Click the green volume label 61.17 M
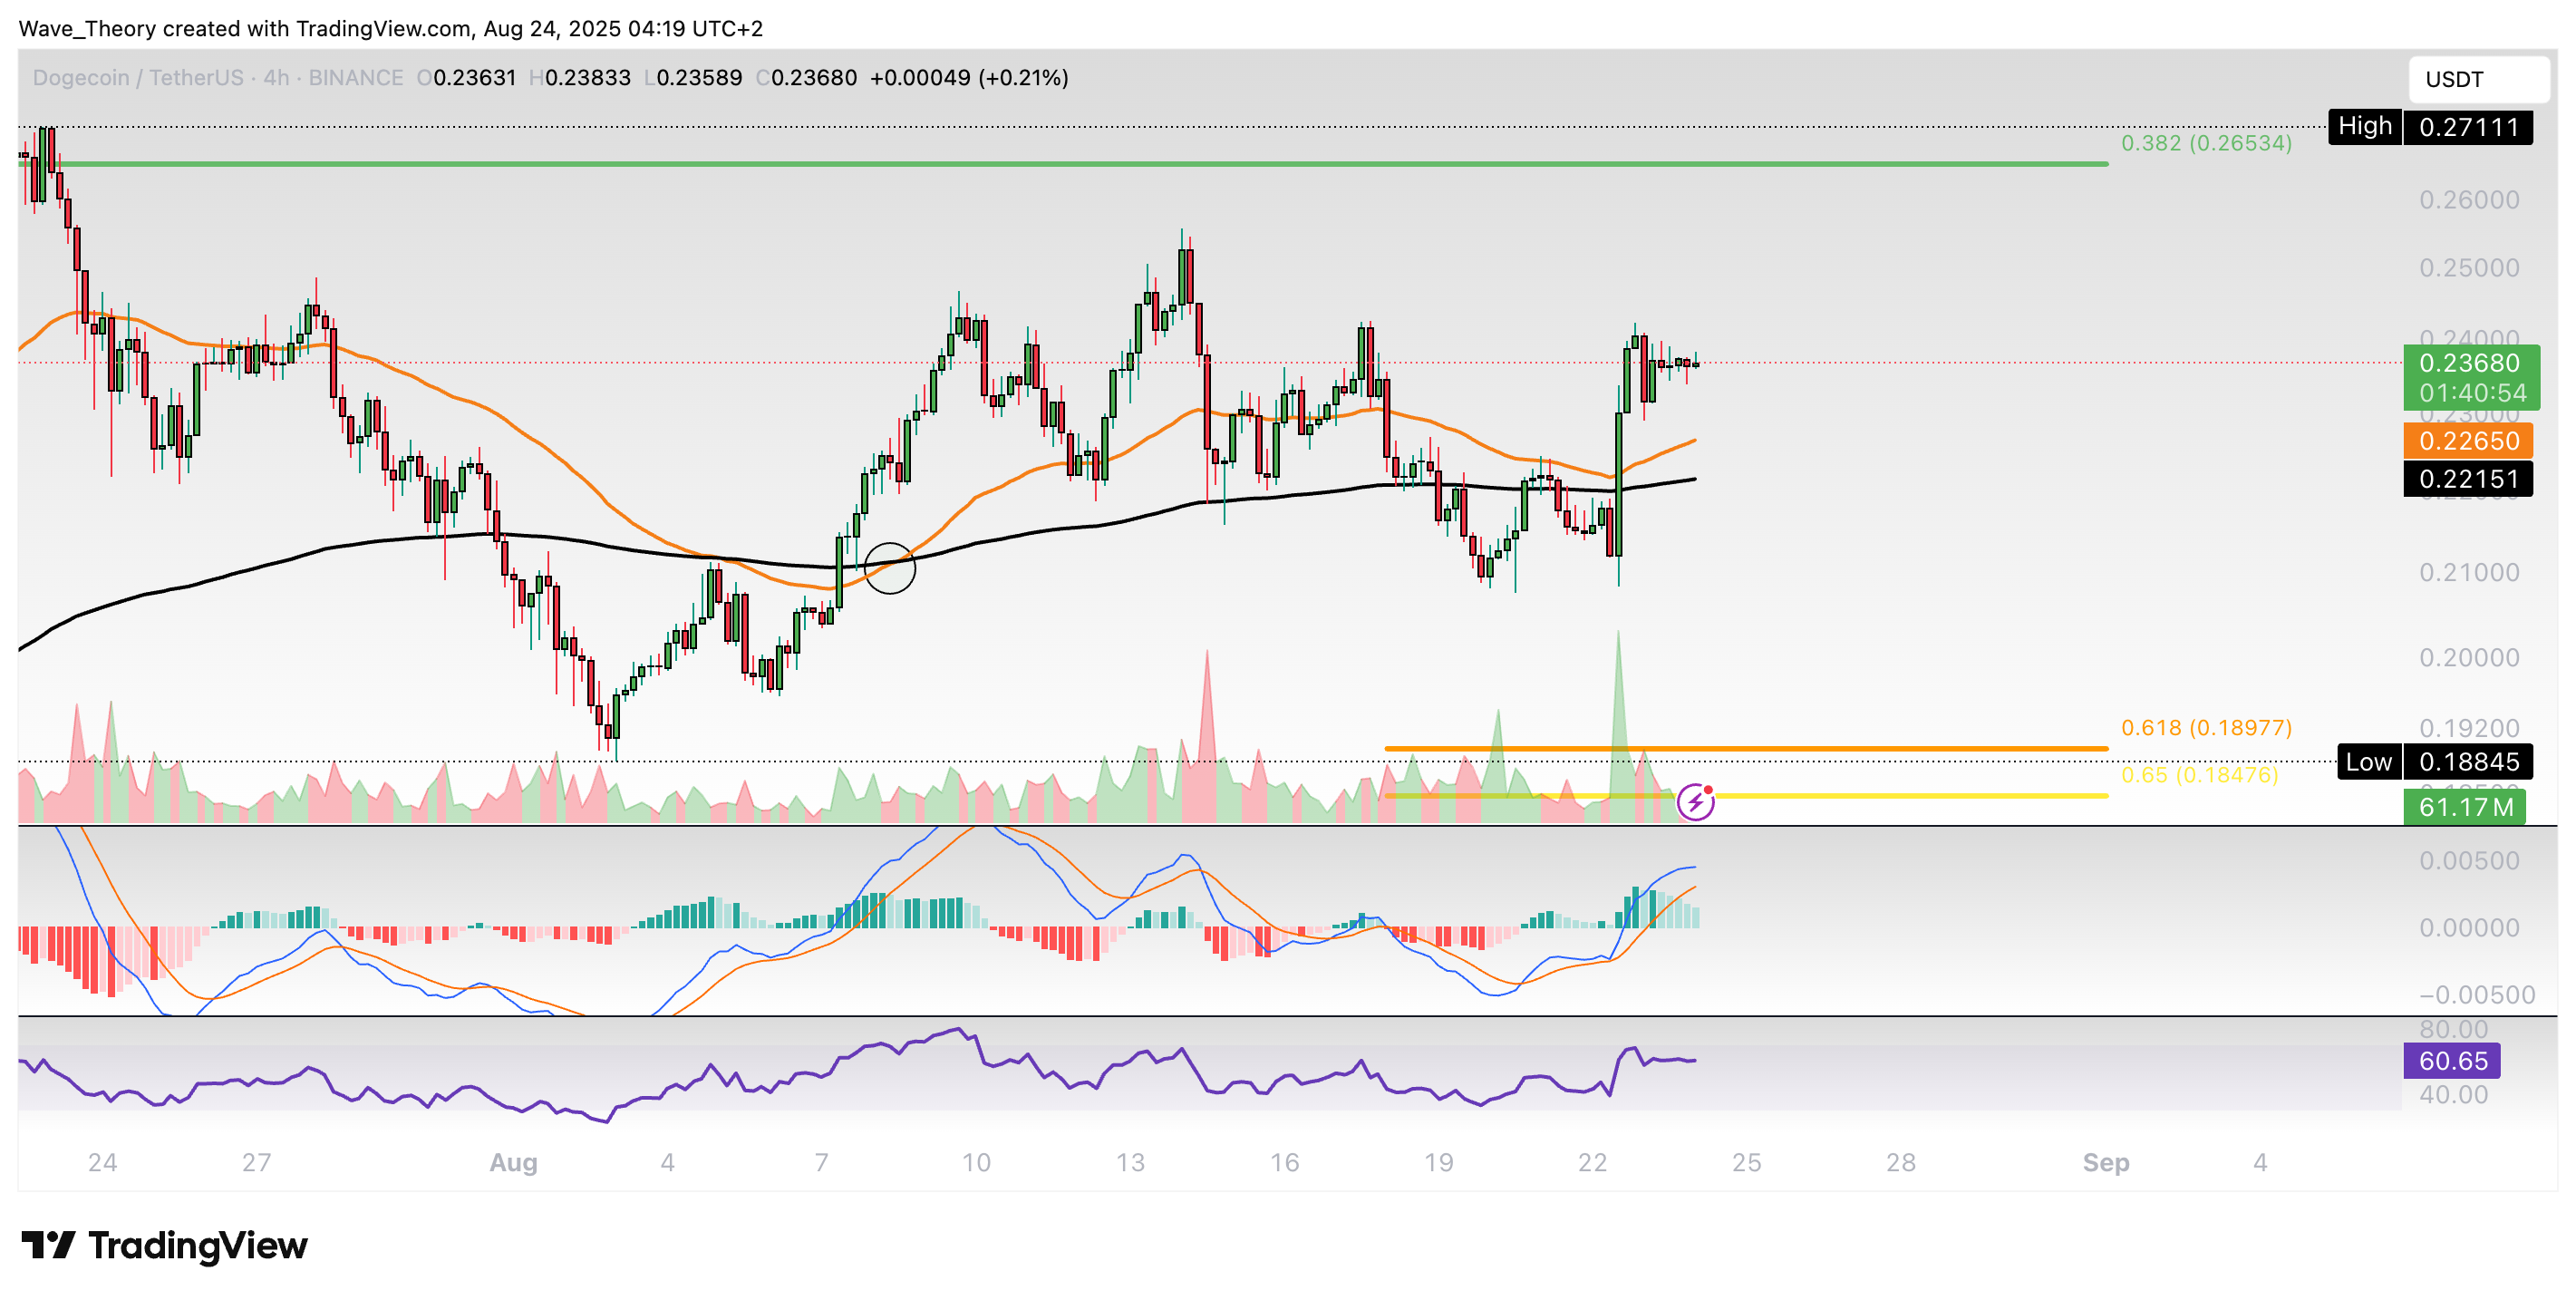Viewport: 2576px width, 1300px height. pyautogui.click(x=2464, y=807)
